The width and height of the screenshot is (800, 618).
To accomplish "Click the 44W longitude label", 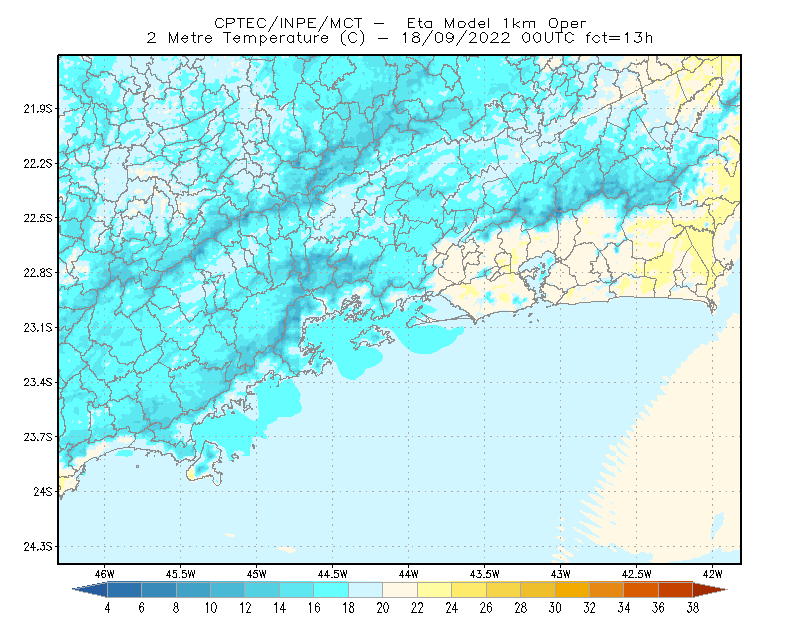I will [x=408, y=574].
